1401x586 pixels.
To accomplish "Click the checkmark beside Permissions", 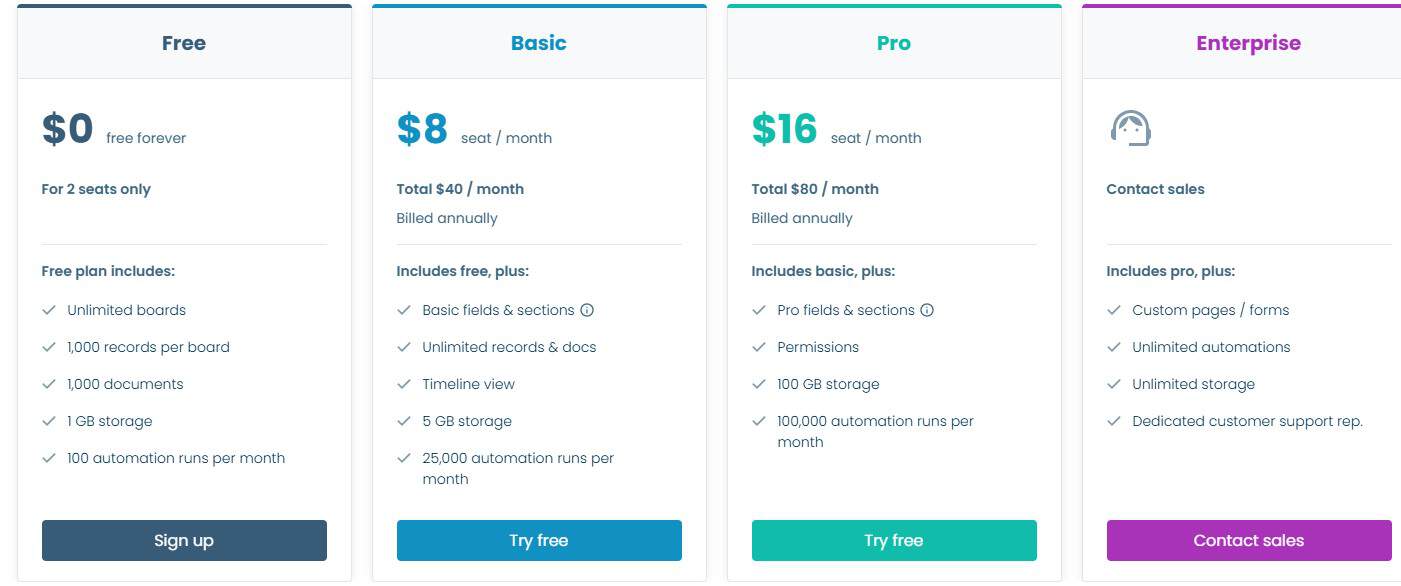I will click(759, 347).
